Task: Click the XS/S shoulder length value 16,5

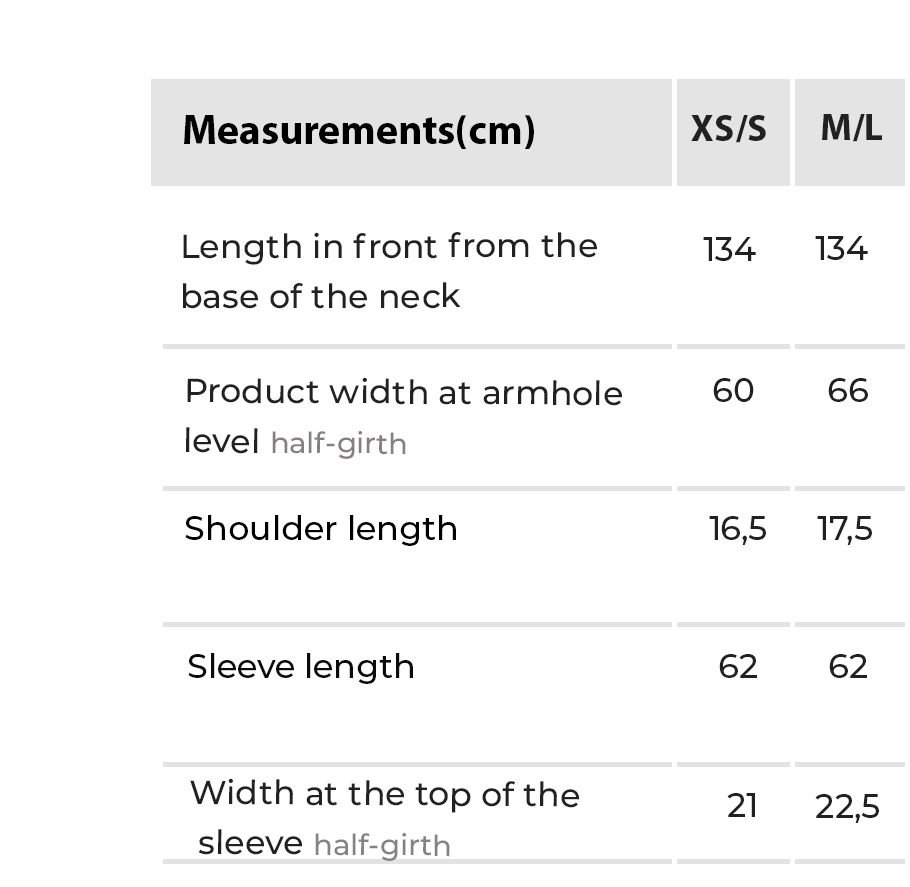Action: (x=738, y=529)
